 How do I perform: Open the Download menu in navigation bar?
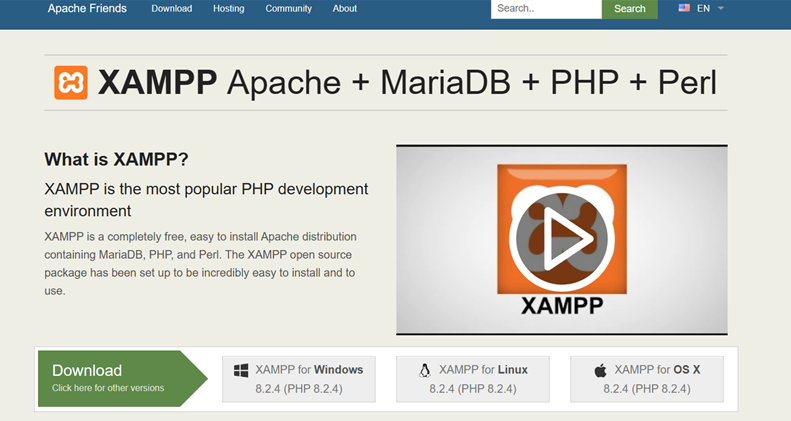pos(172,9)
